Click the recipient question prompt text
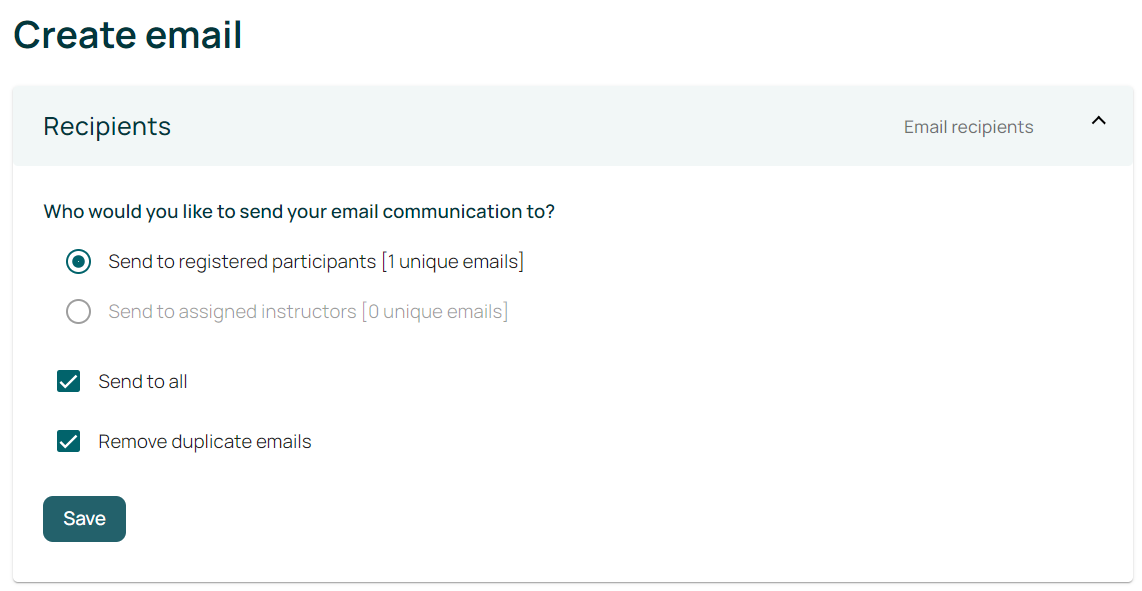This screenshot has height=591, width=1142. 299,212
